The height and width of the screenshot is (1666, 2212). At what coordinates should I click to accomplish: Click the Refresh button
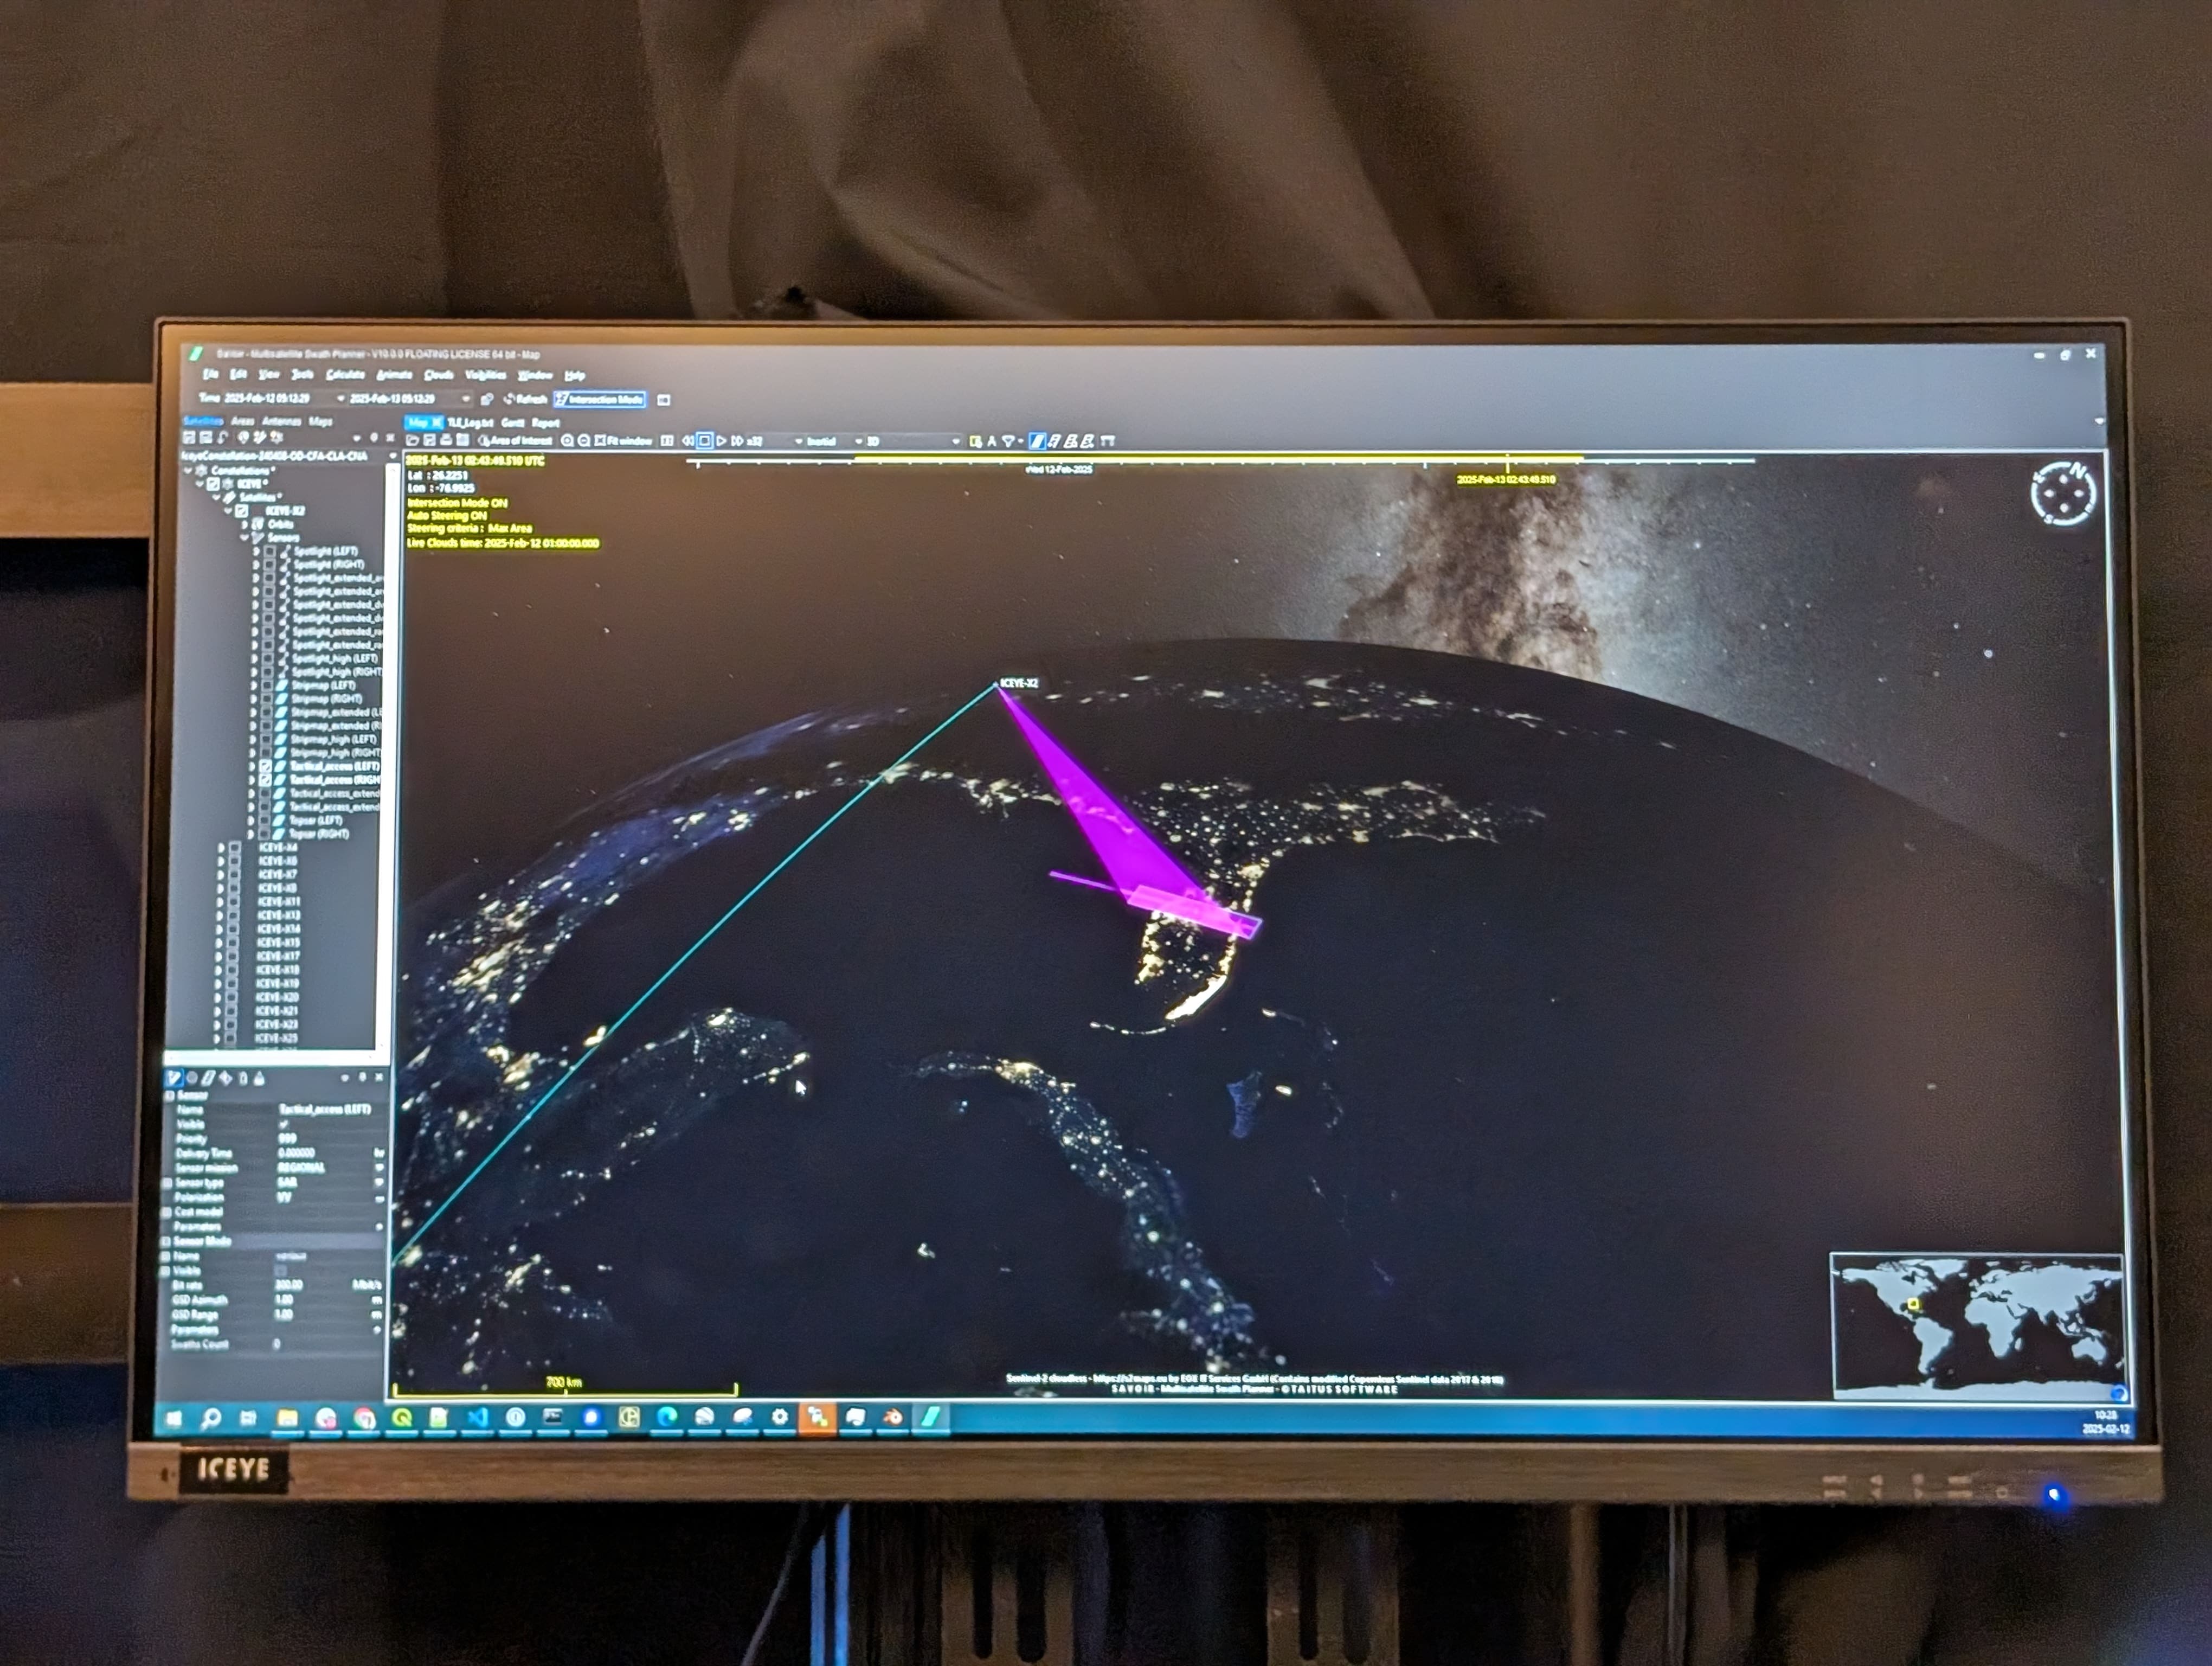click(525, 399)
